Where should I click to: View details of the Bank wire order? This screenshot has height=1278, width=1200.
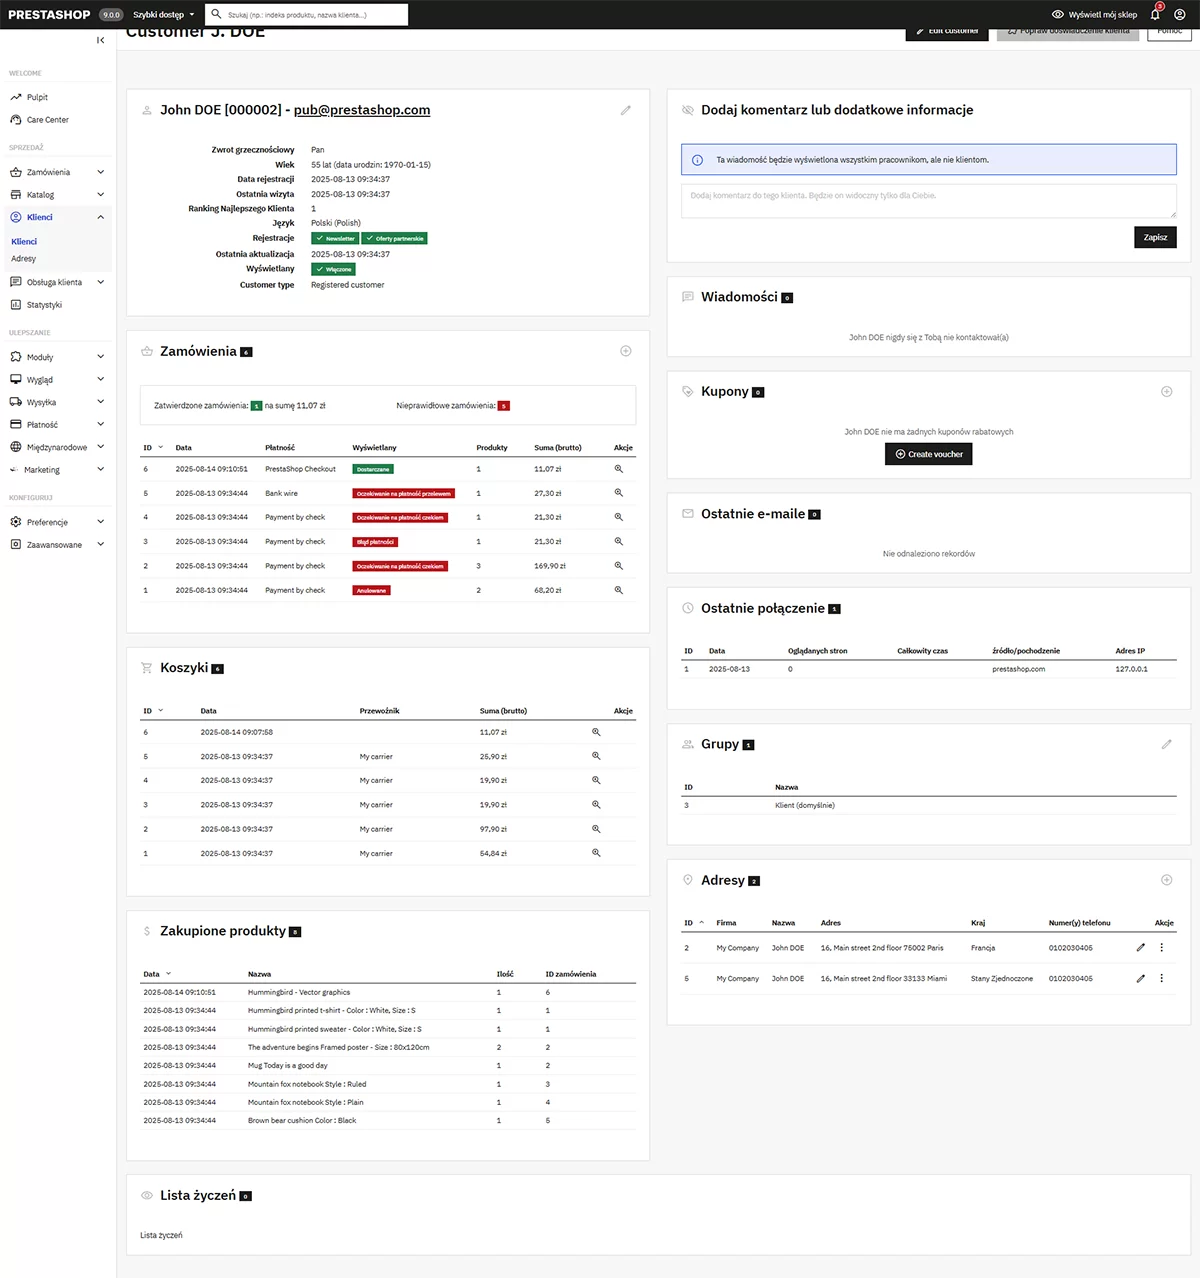click(x=618, y=493)
